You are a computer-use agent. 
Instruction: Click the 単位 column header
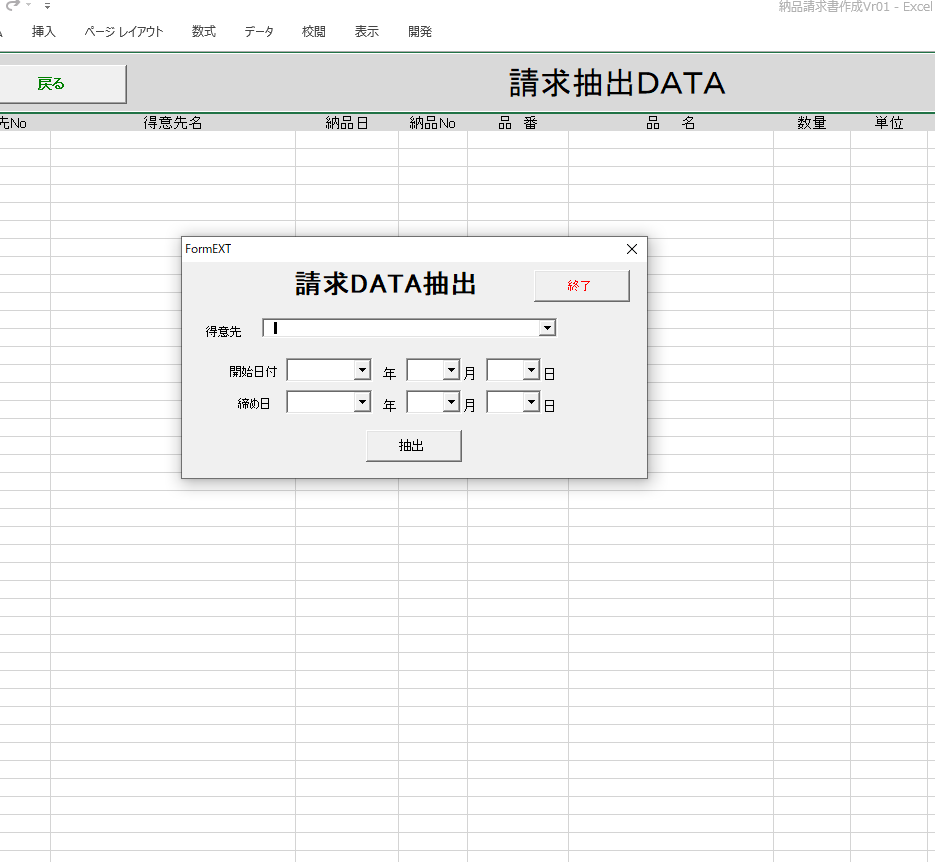pos(889,123)
